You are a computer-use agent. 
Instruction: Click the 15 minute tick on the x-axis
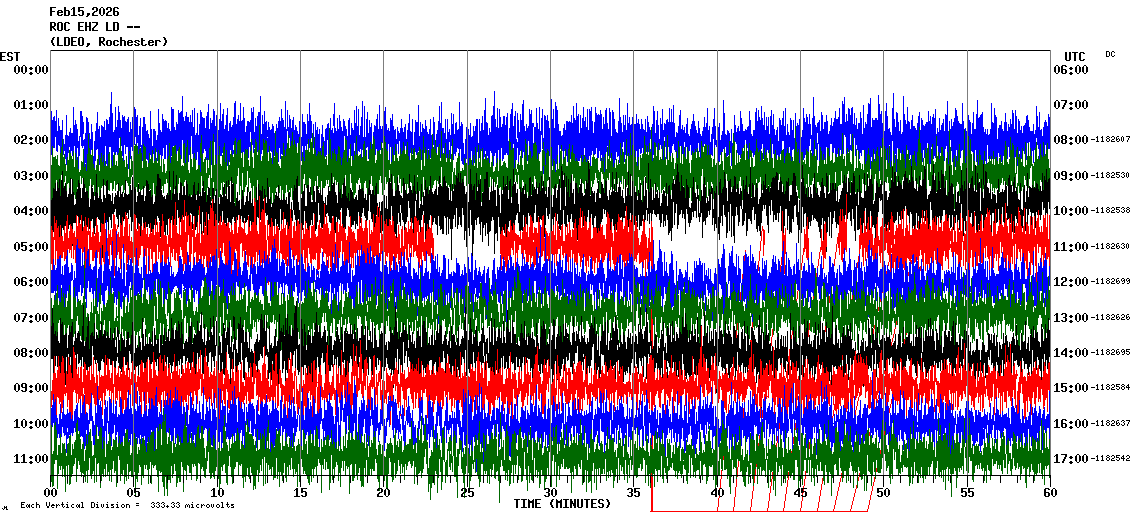click(x=300, y=493)
